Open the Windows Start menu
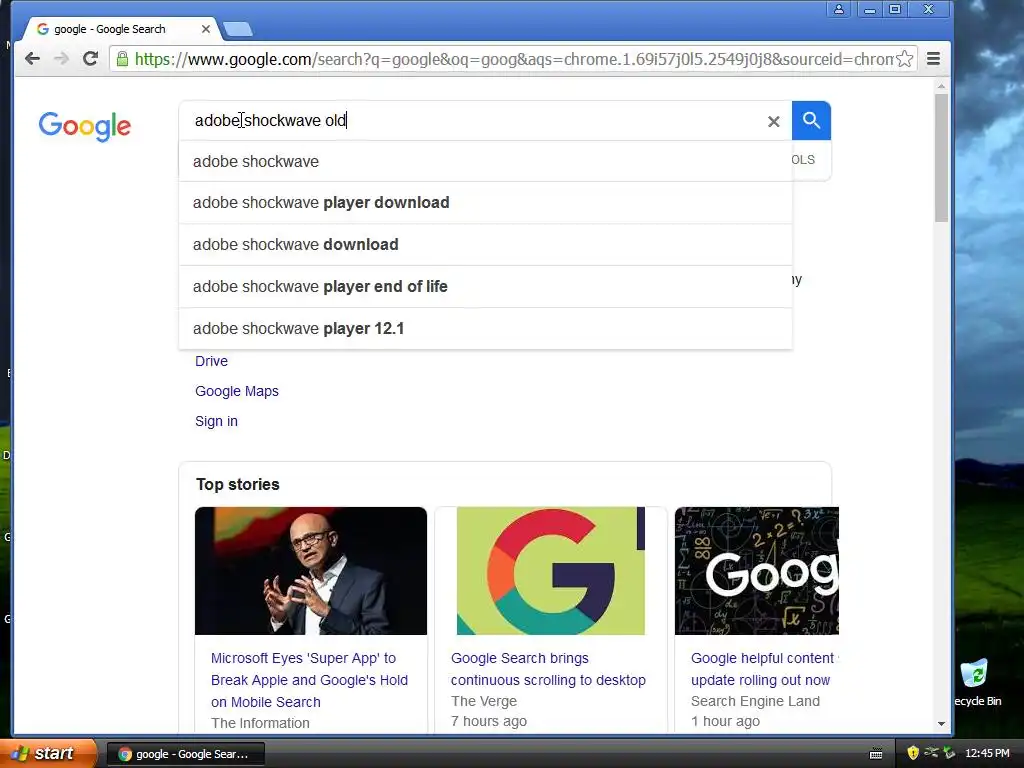Screen dimensions: 1024x768 pyautogui.click(x=48, y=754)
